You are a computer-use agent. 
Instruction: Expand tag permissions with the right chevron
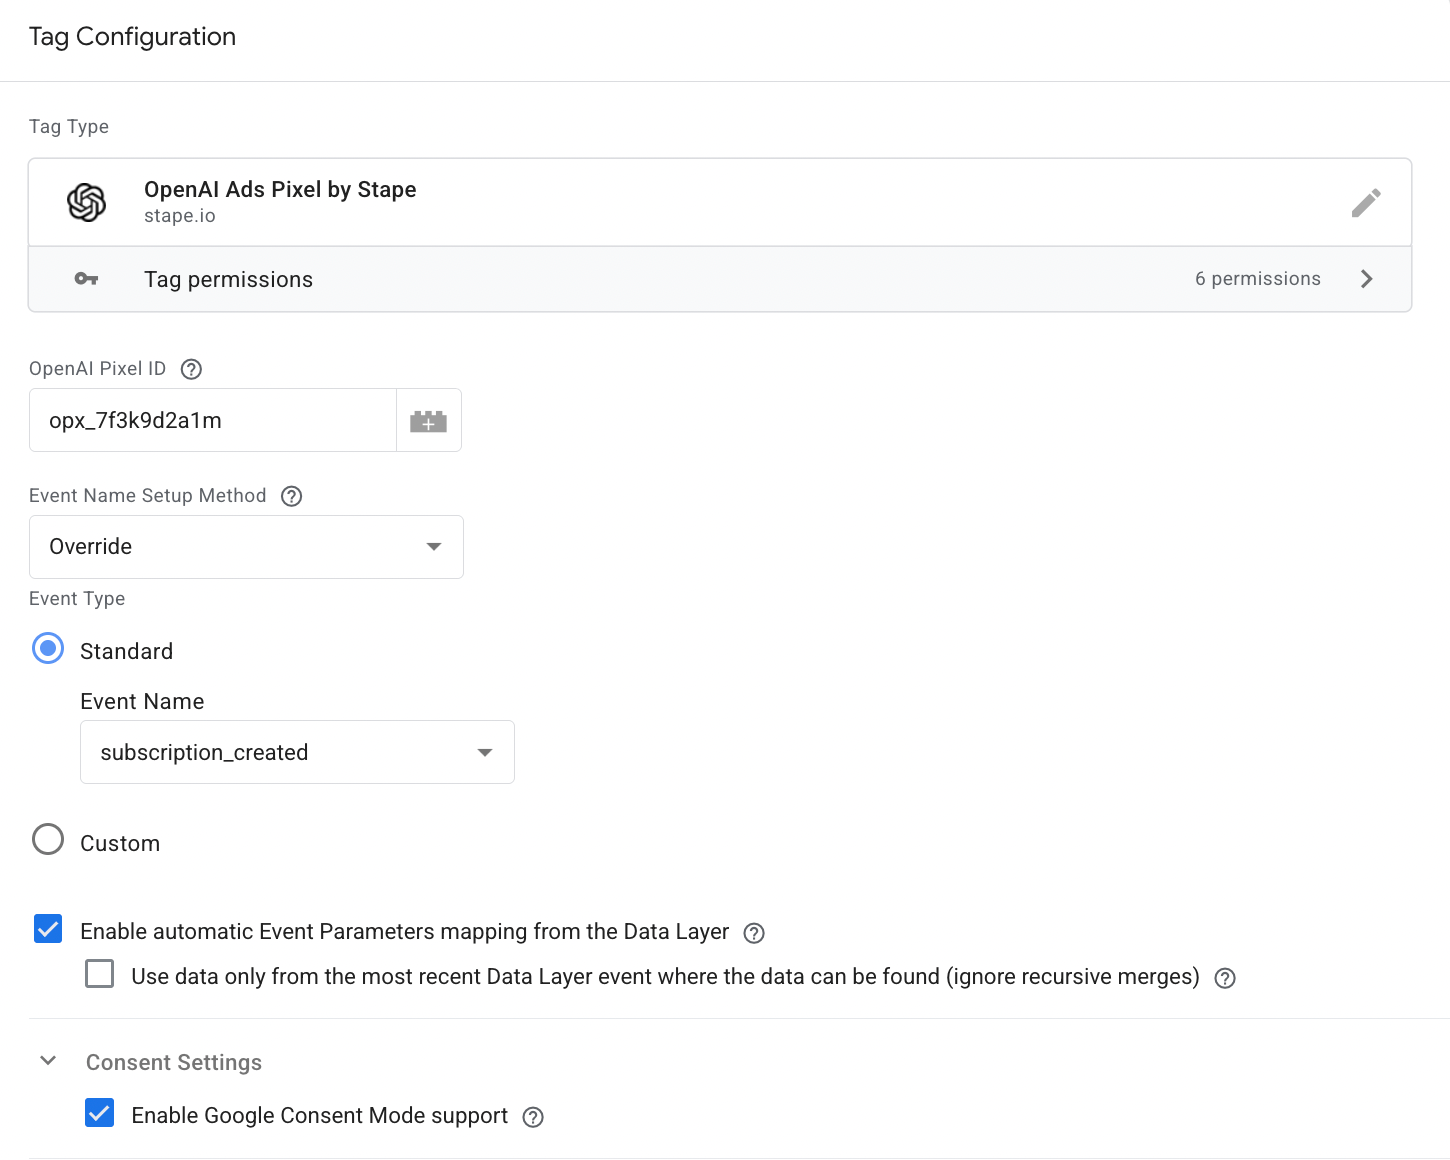pyautogui.click(x=1367, y=279)
